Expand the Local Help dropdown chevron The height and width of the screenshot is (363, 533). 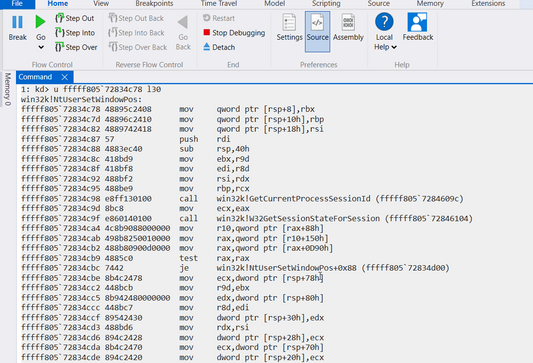point(394,47)
